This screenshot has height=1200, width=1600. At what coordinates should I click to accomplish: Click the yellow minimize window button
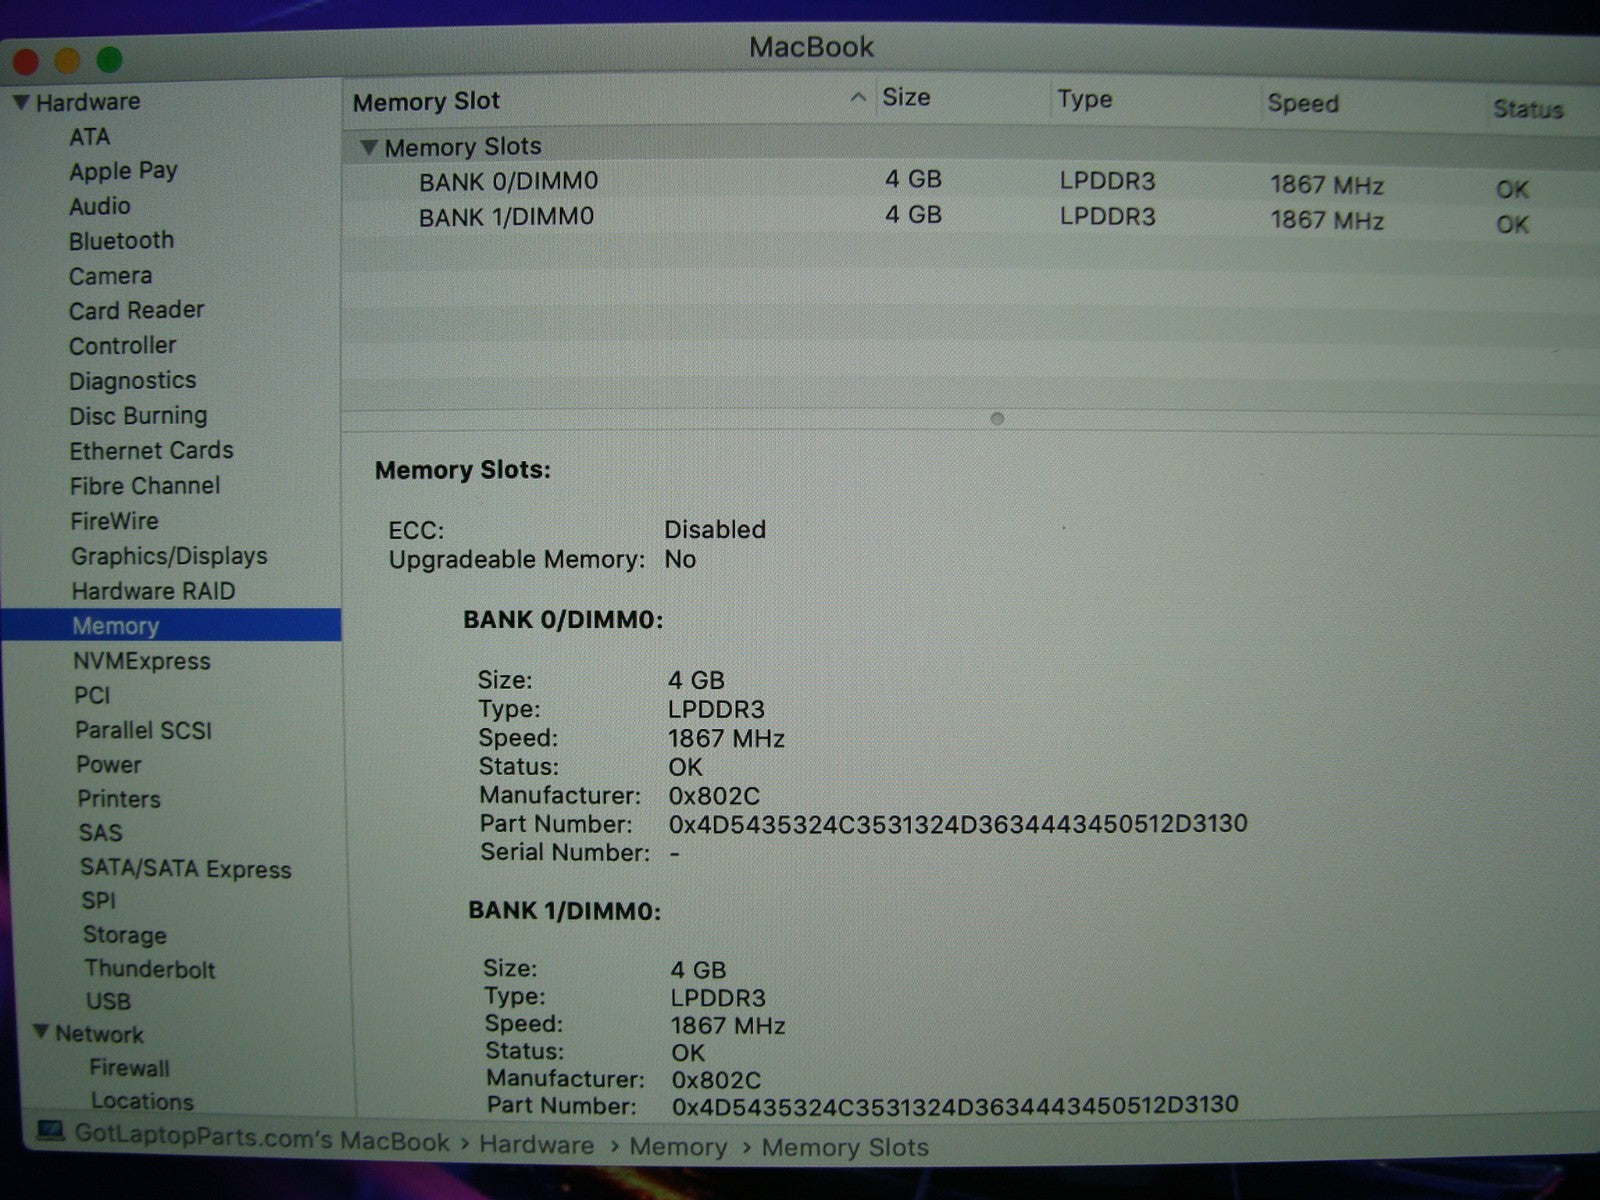point(67,61)
